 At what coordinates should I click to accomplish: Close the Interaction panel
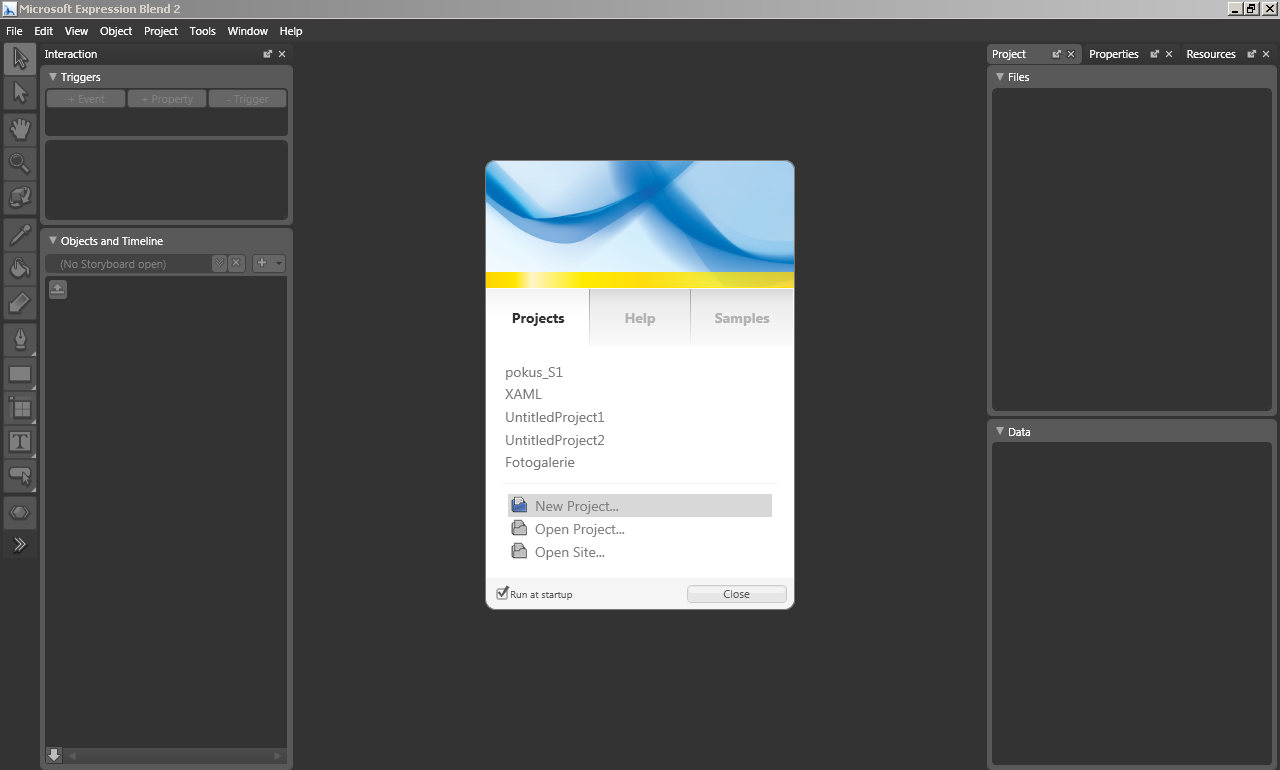pos(282,54)
